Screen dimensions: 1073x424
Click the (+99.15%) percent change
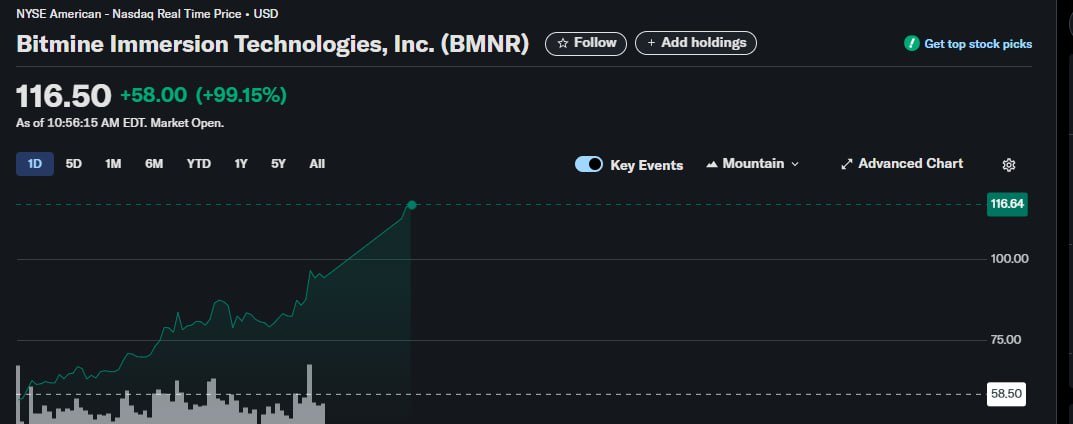click(x=241, y=95)
